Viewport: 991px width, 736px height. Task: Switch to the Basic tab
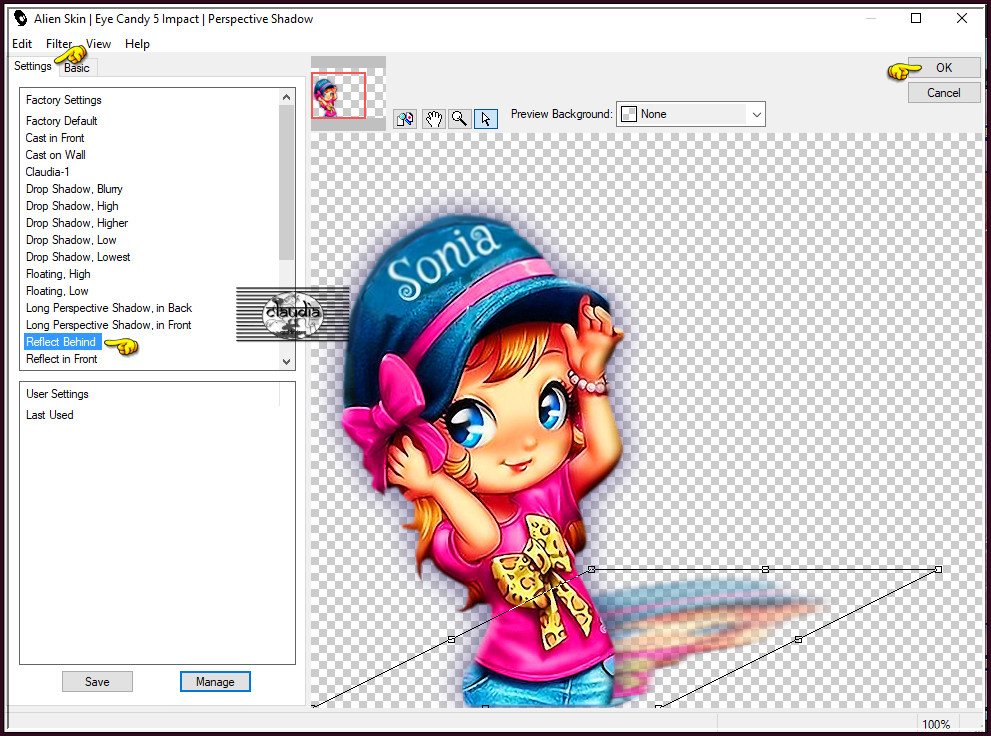coord(77,68)
